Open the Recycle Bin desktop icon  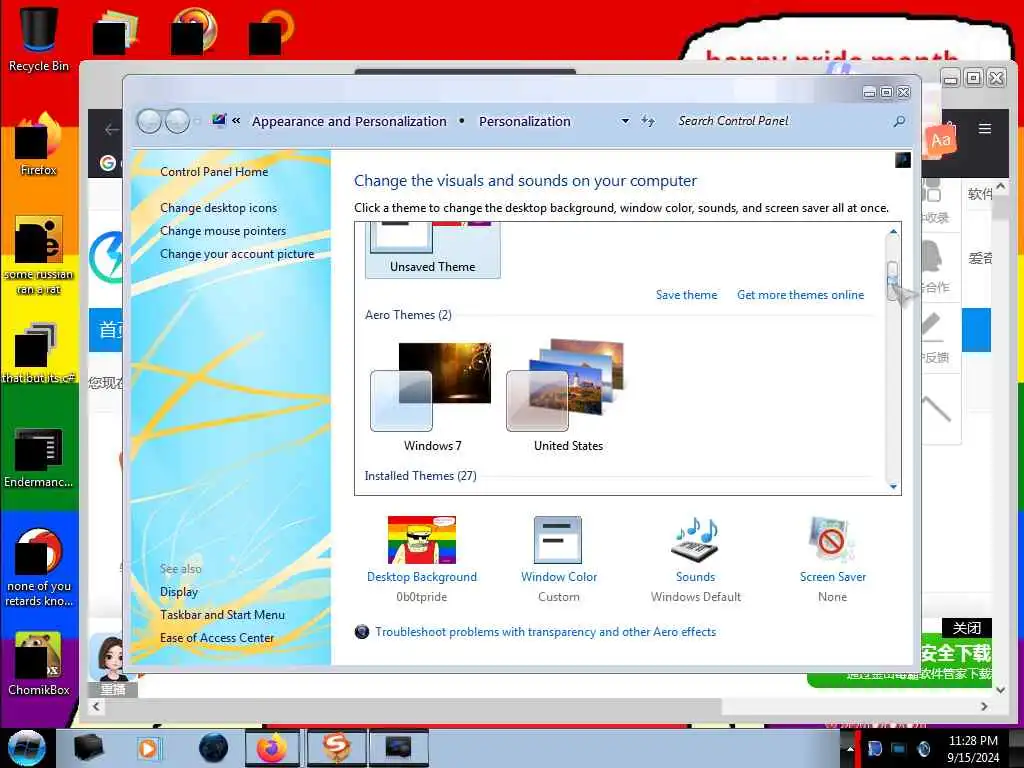pyautogui.click(x=38, y=39)
